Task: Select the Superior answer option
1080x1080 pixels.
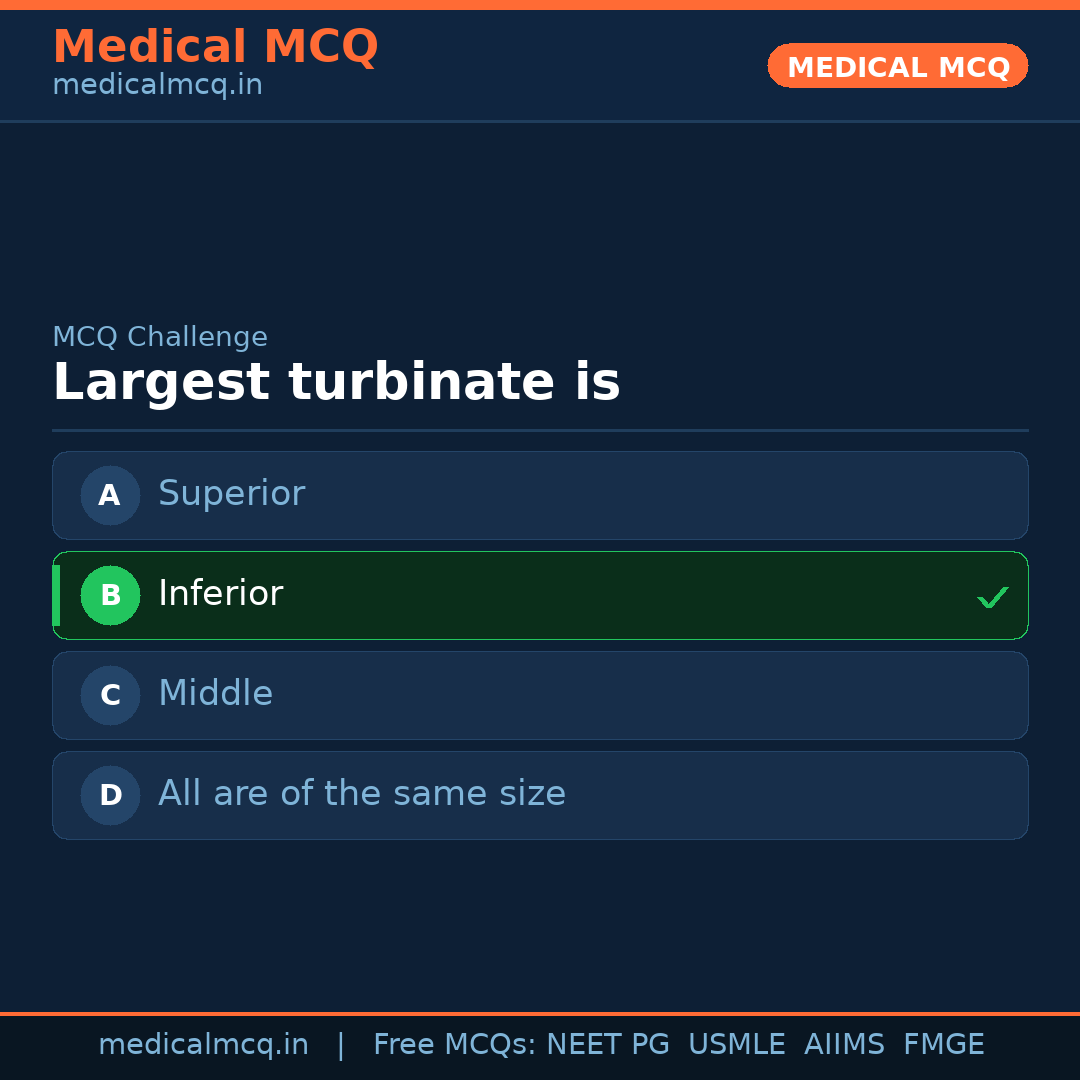Action: [x=540, y=495]
